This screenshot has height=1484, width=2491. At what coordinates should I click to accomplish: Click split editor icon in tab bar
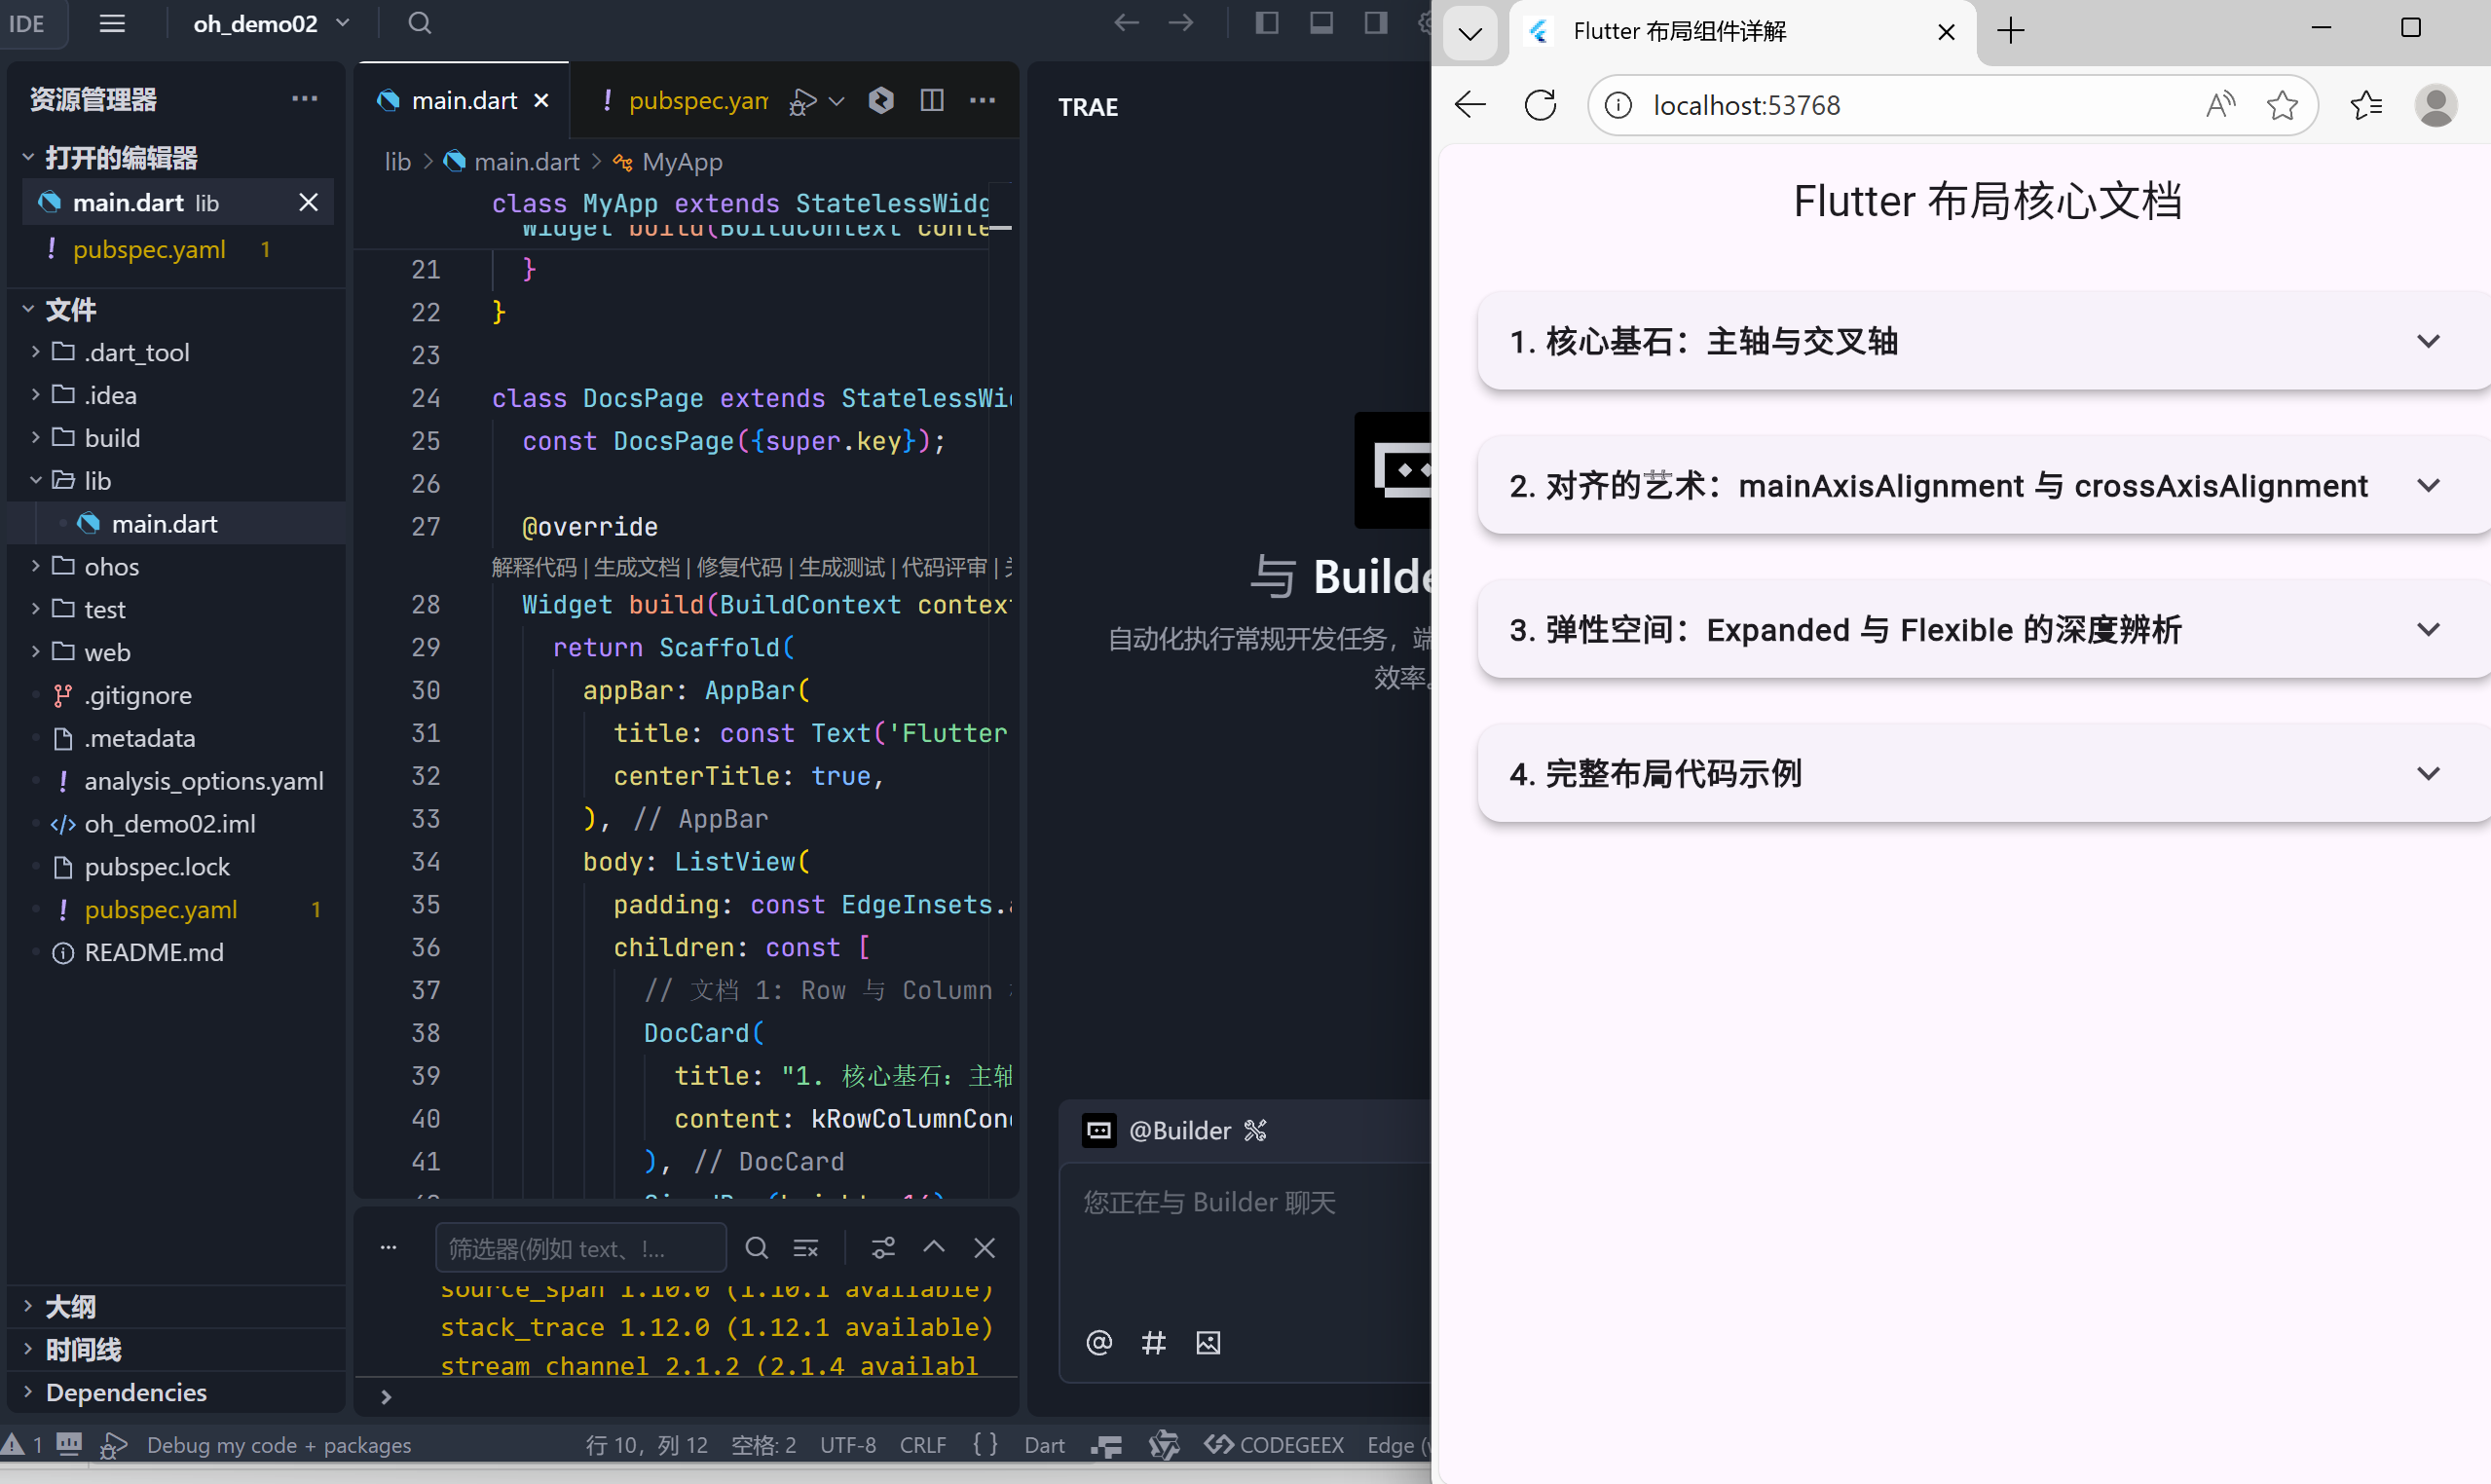pos(931,100)
